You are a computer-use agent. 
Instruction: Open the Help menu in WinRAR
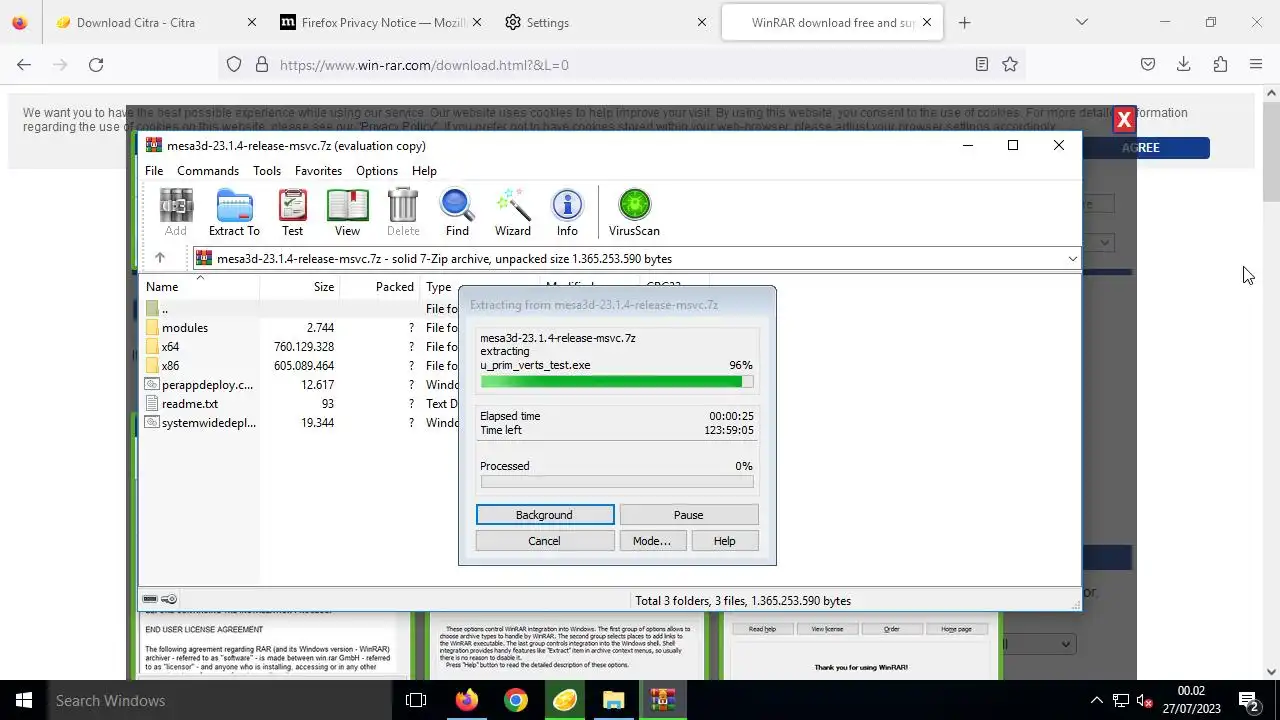click(424, 171)
